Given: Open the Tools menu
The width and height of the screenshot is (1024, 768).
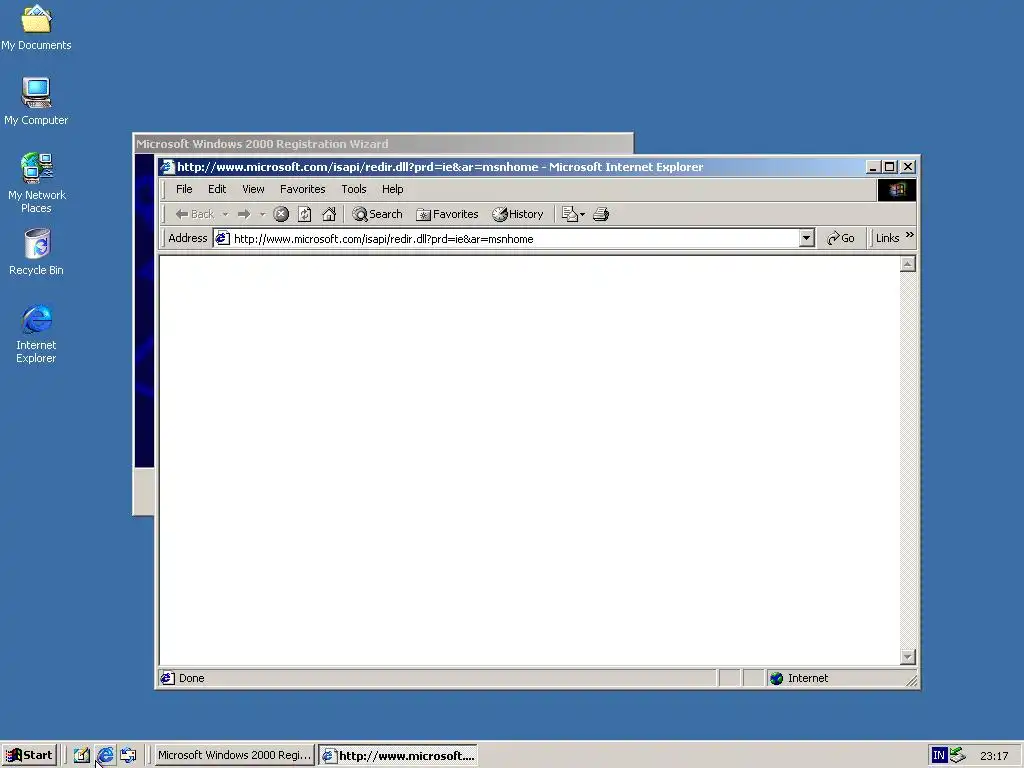Looking at the screenshot, I should 354,189.
